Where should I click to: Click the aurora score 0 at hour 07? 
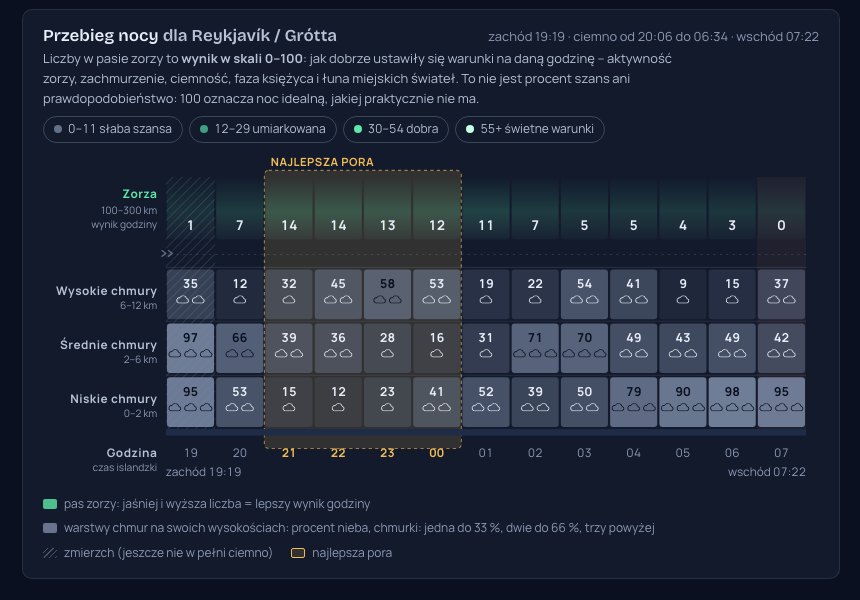781,225
